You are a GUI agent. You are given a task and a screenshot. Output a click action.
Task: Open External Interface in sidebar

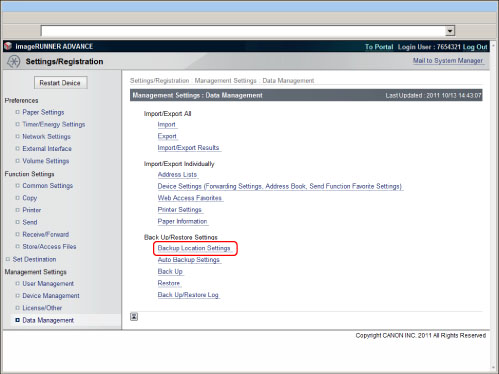pyautogui.click(x=47, y=149)
